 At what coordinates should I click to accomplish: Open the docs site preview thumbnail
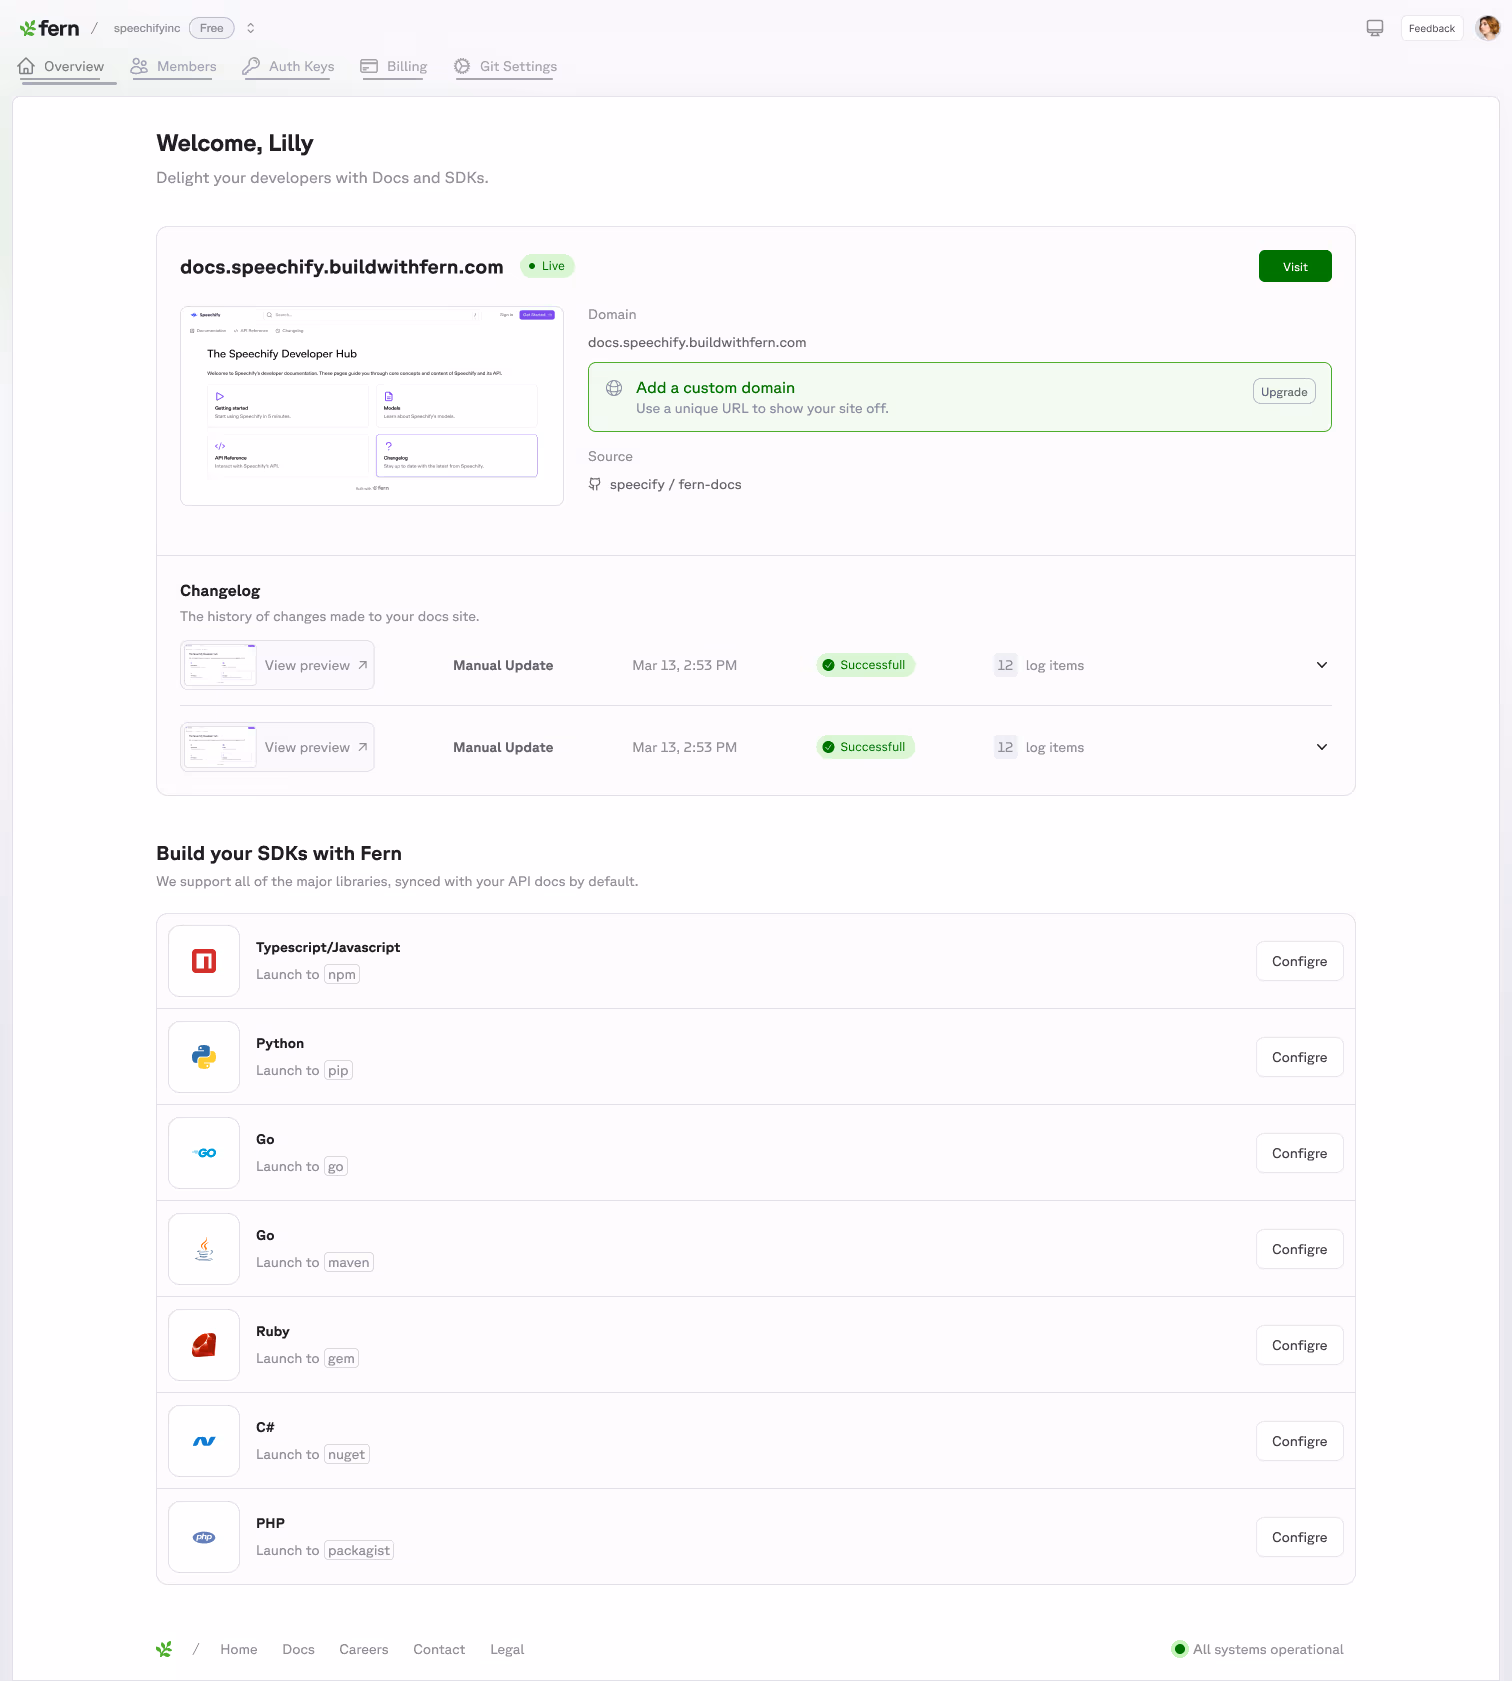click(x=372, y=406)
